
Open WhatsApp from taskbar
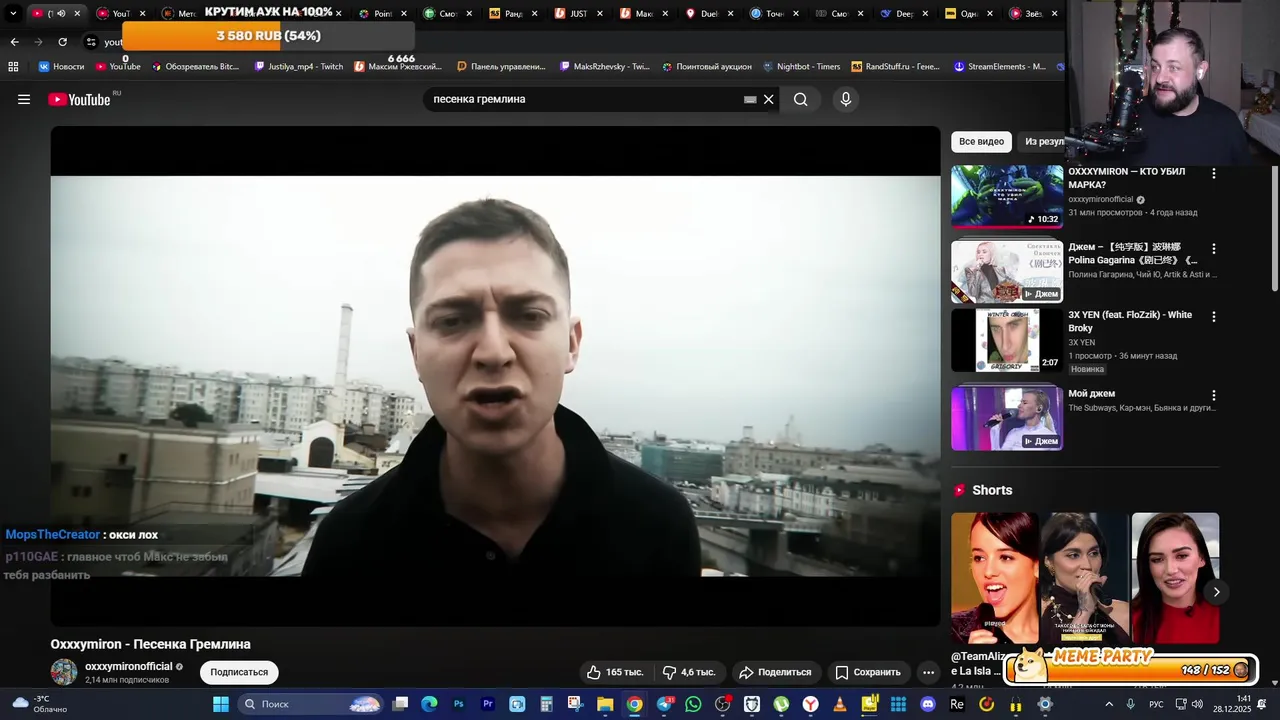coord(693,704)
